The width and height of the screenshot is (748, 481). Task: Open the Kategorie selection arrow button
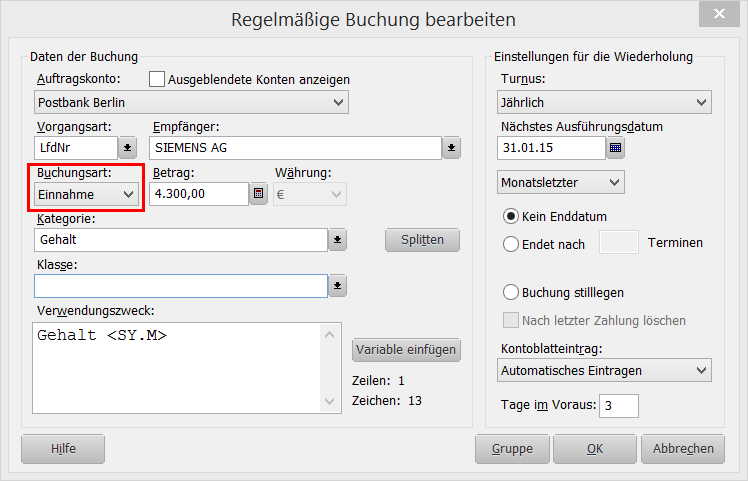click(x=338, y=240)
